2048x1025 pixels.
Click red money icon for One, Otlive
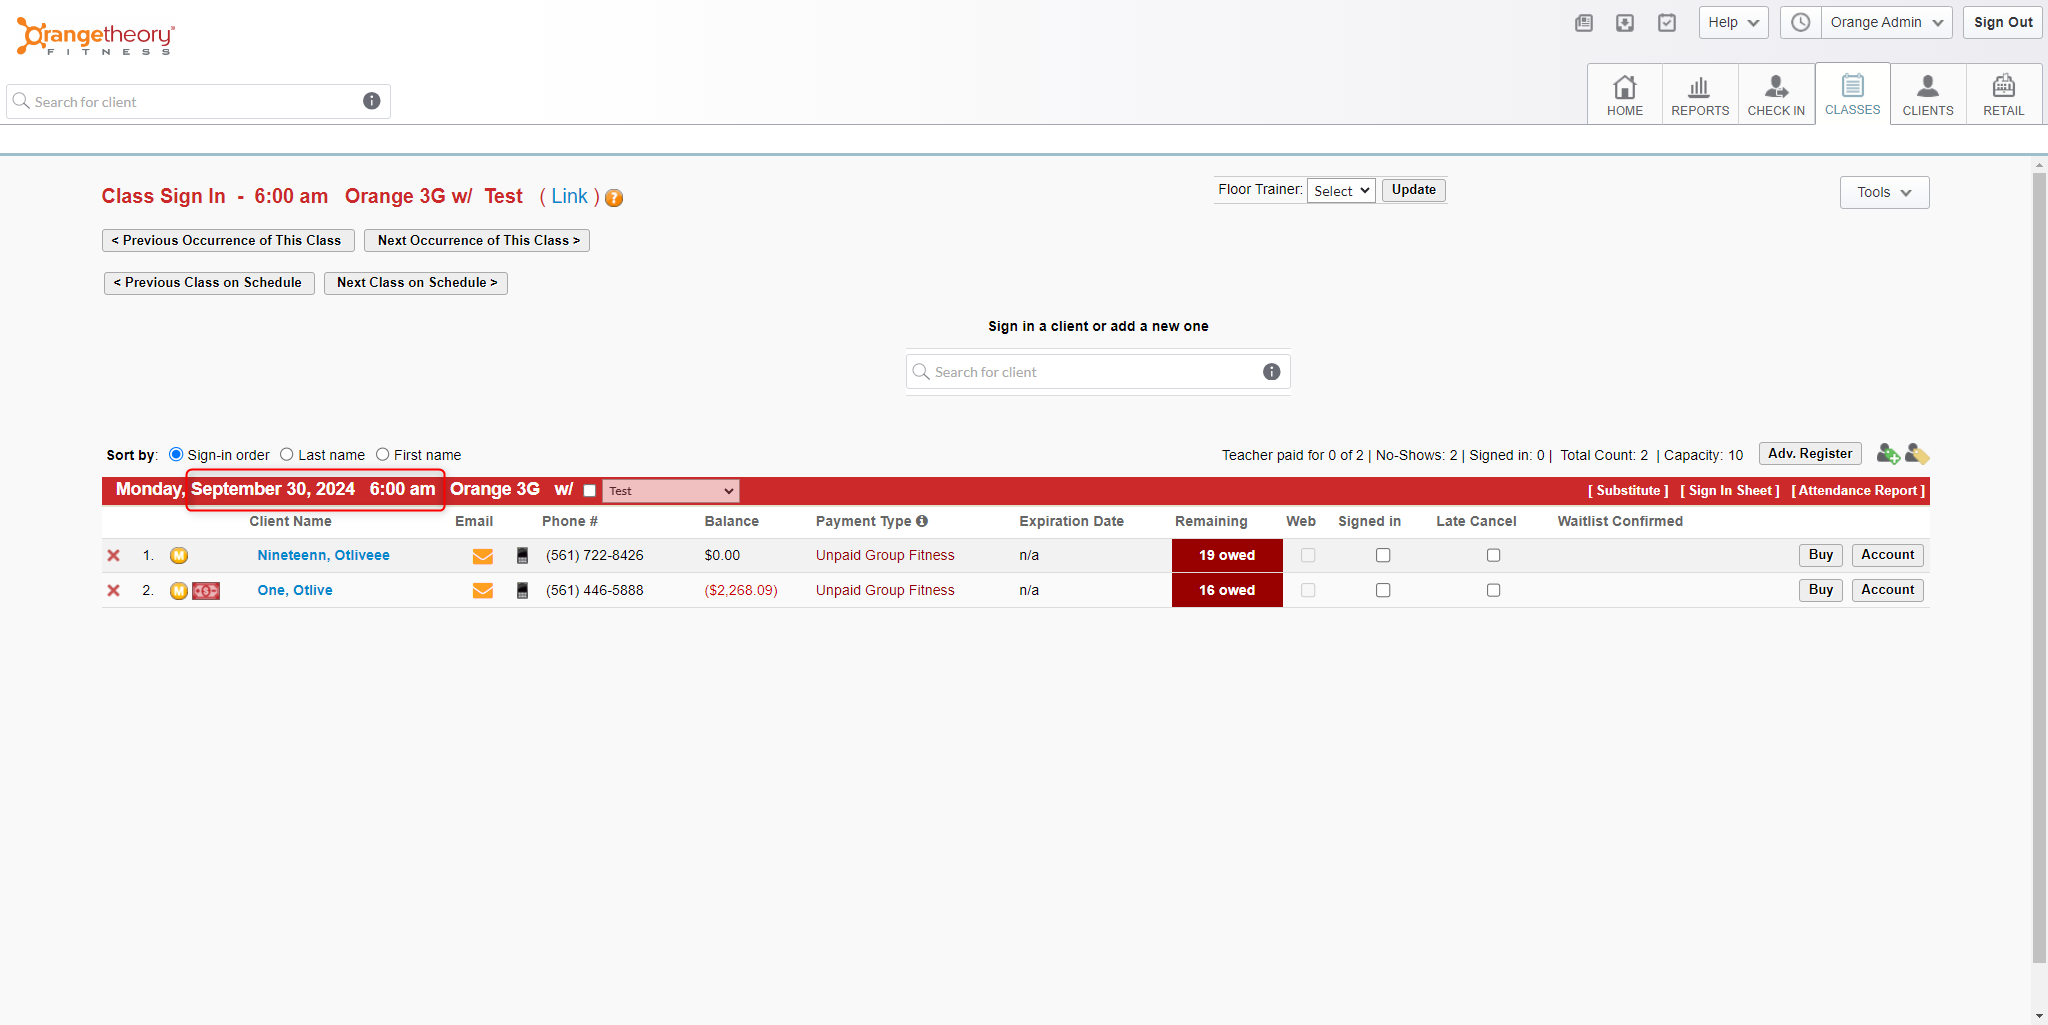coord(206,591)
